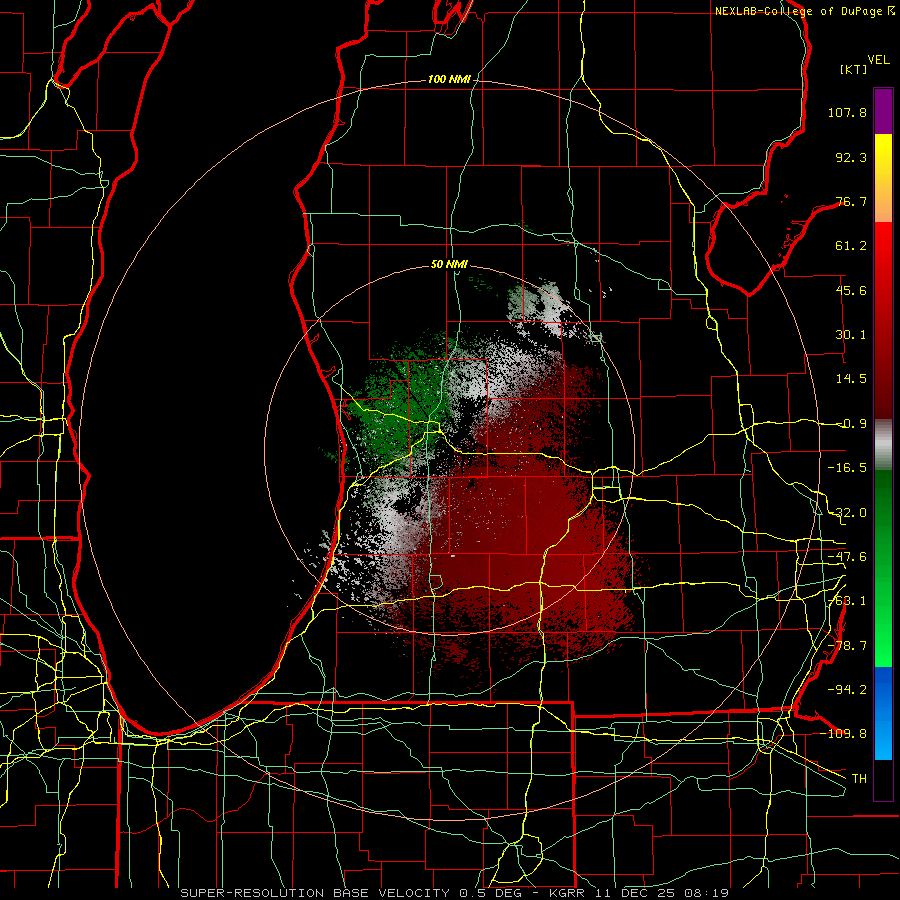Click the 30.1 velocity scale value
Viewport: 900px width, 900px height.
click(x=851, y=335)
